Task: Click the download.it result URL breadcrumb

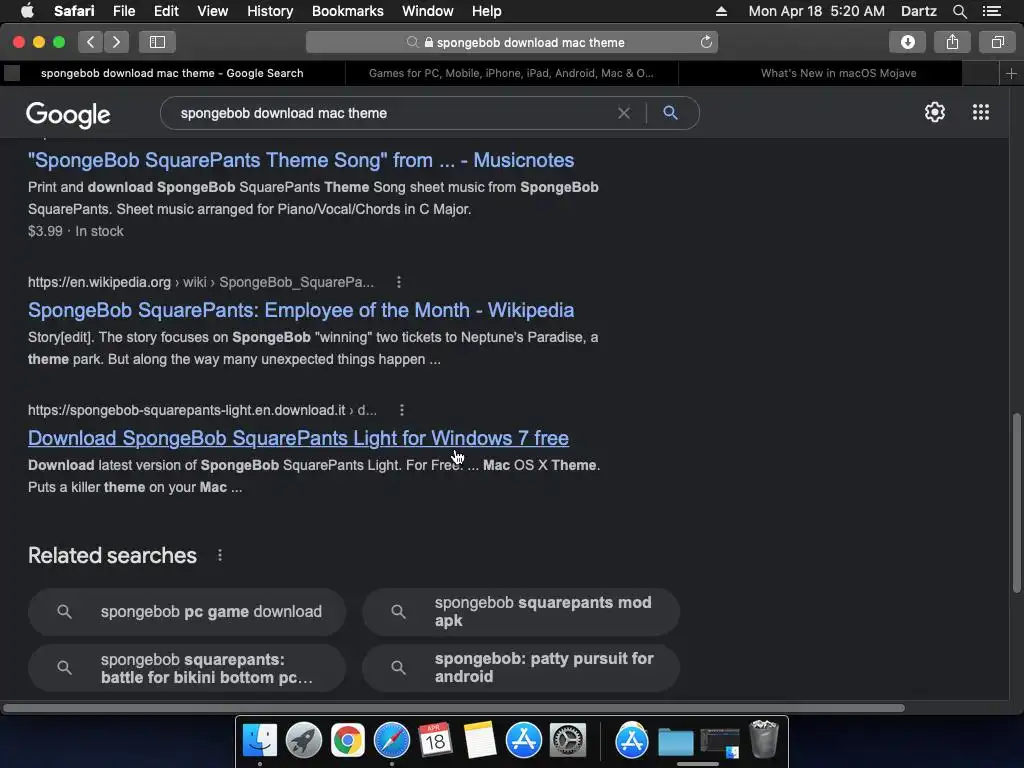Action: (202, 410)
